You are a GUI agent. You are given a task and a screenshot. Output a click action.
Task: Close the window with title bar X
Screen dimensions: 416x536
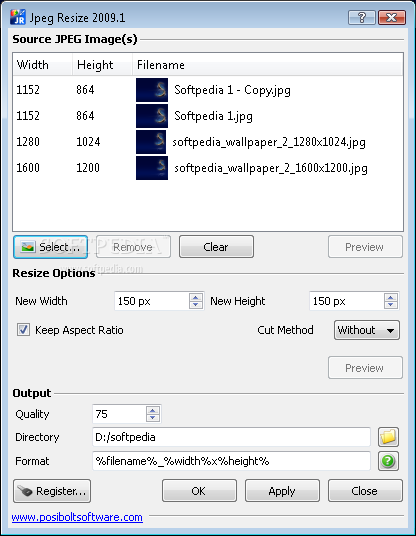392,17
